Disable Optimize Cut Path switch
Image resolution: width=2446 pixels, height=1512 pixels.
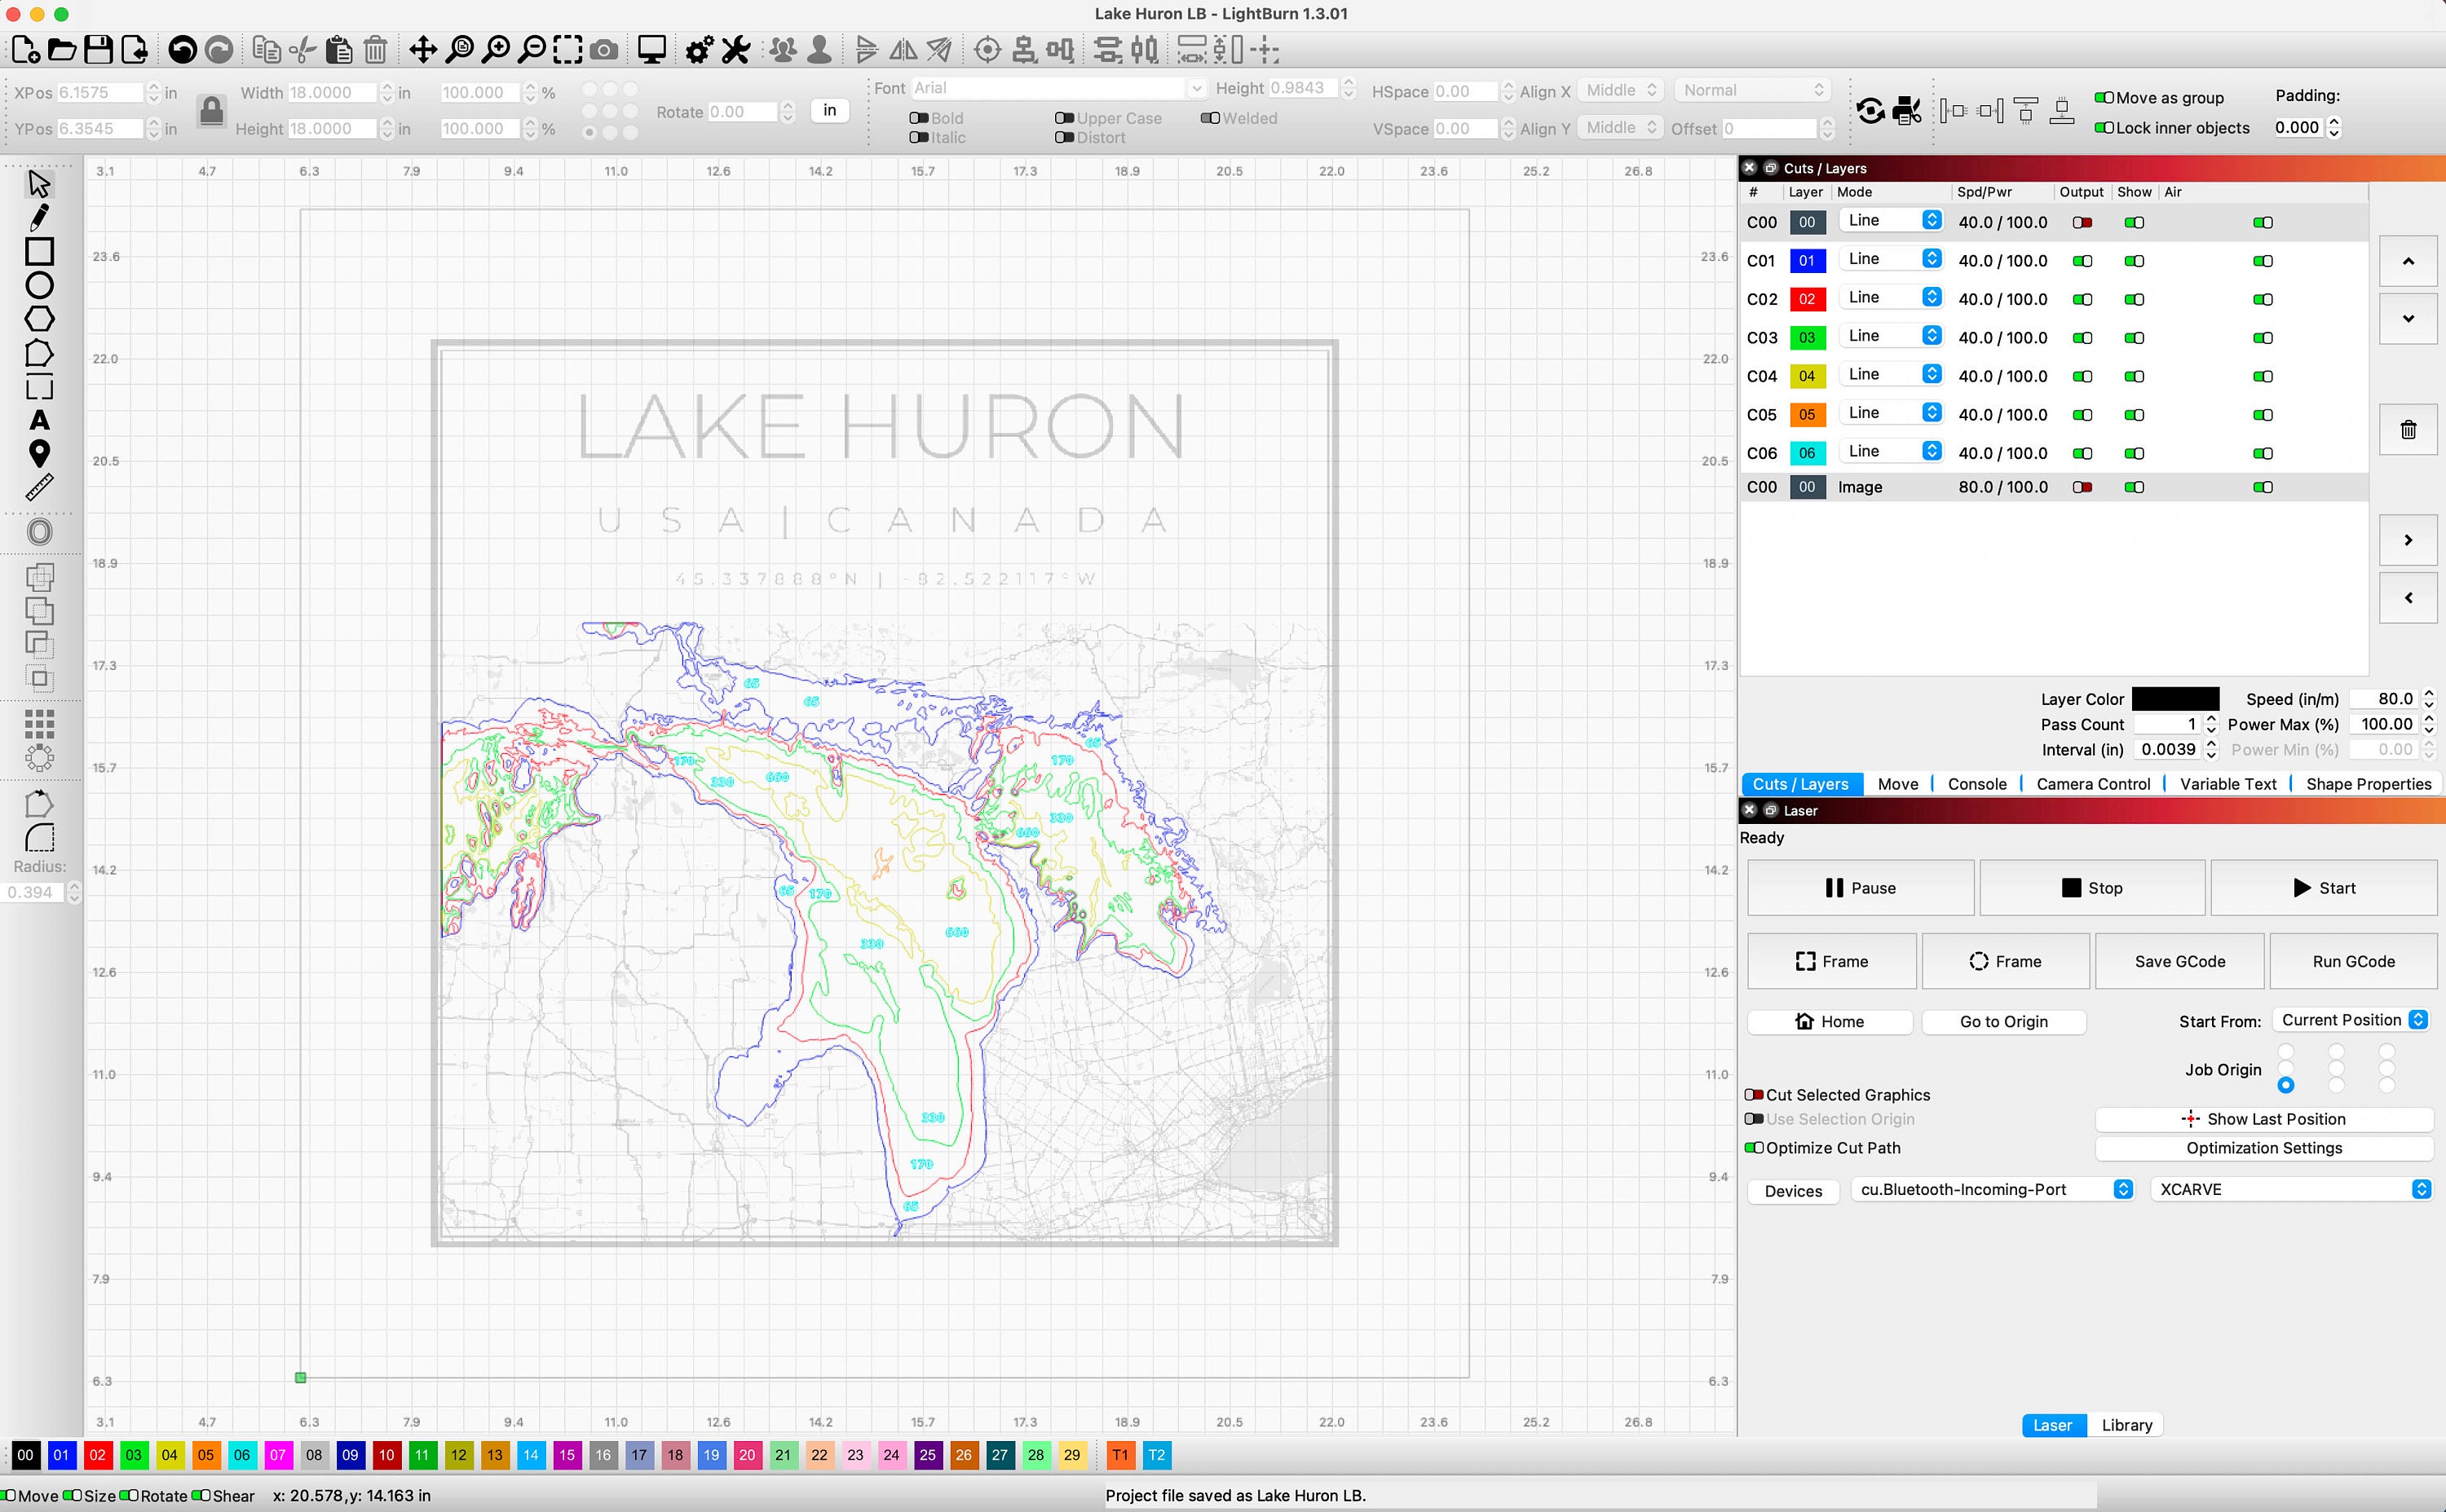coord(1754,1148)
